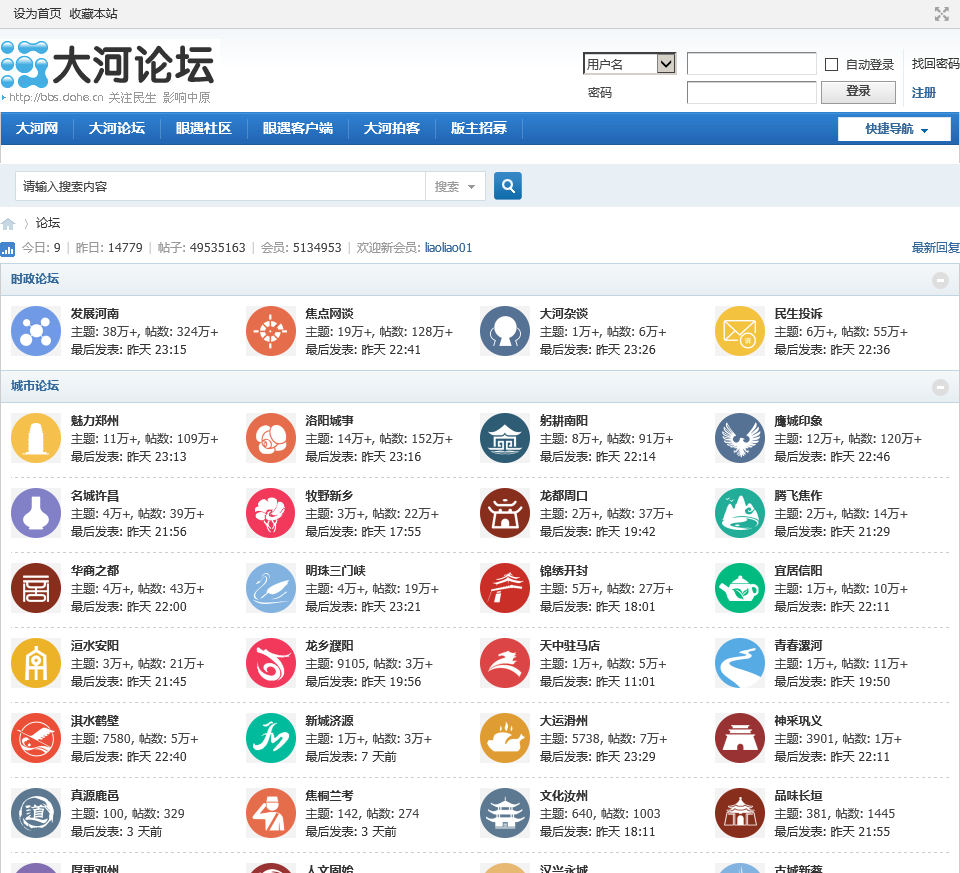
Task: Click the 论坛 breadcrumb link
Action: 48,223
